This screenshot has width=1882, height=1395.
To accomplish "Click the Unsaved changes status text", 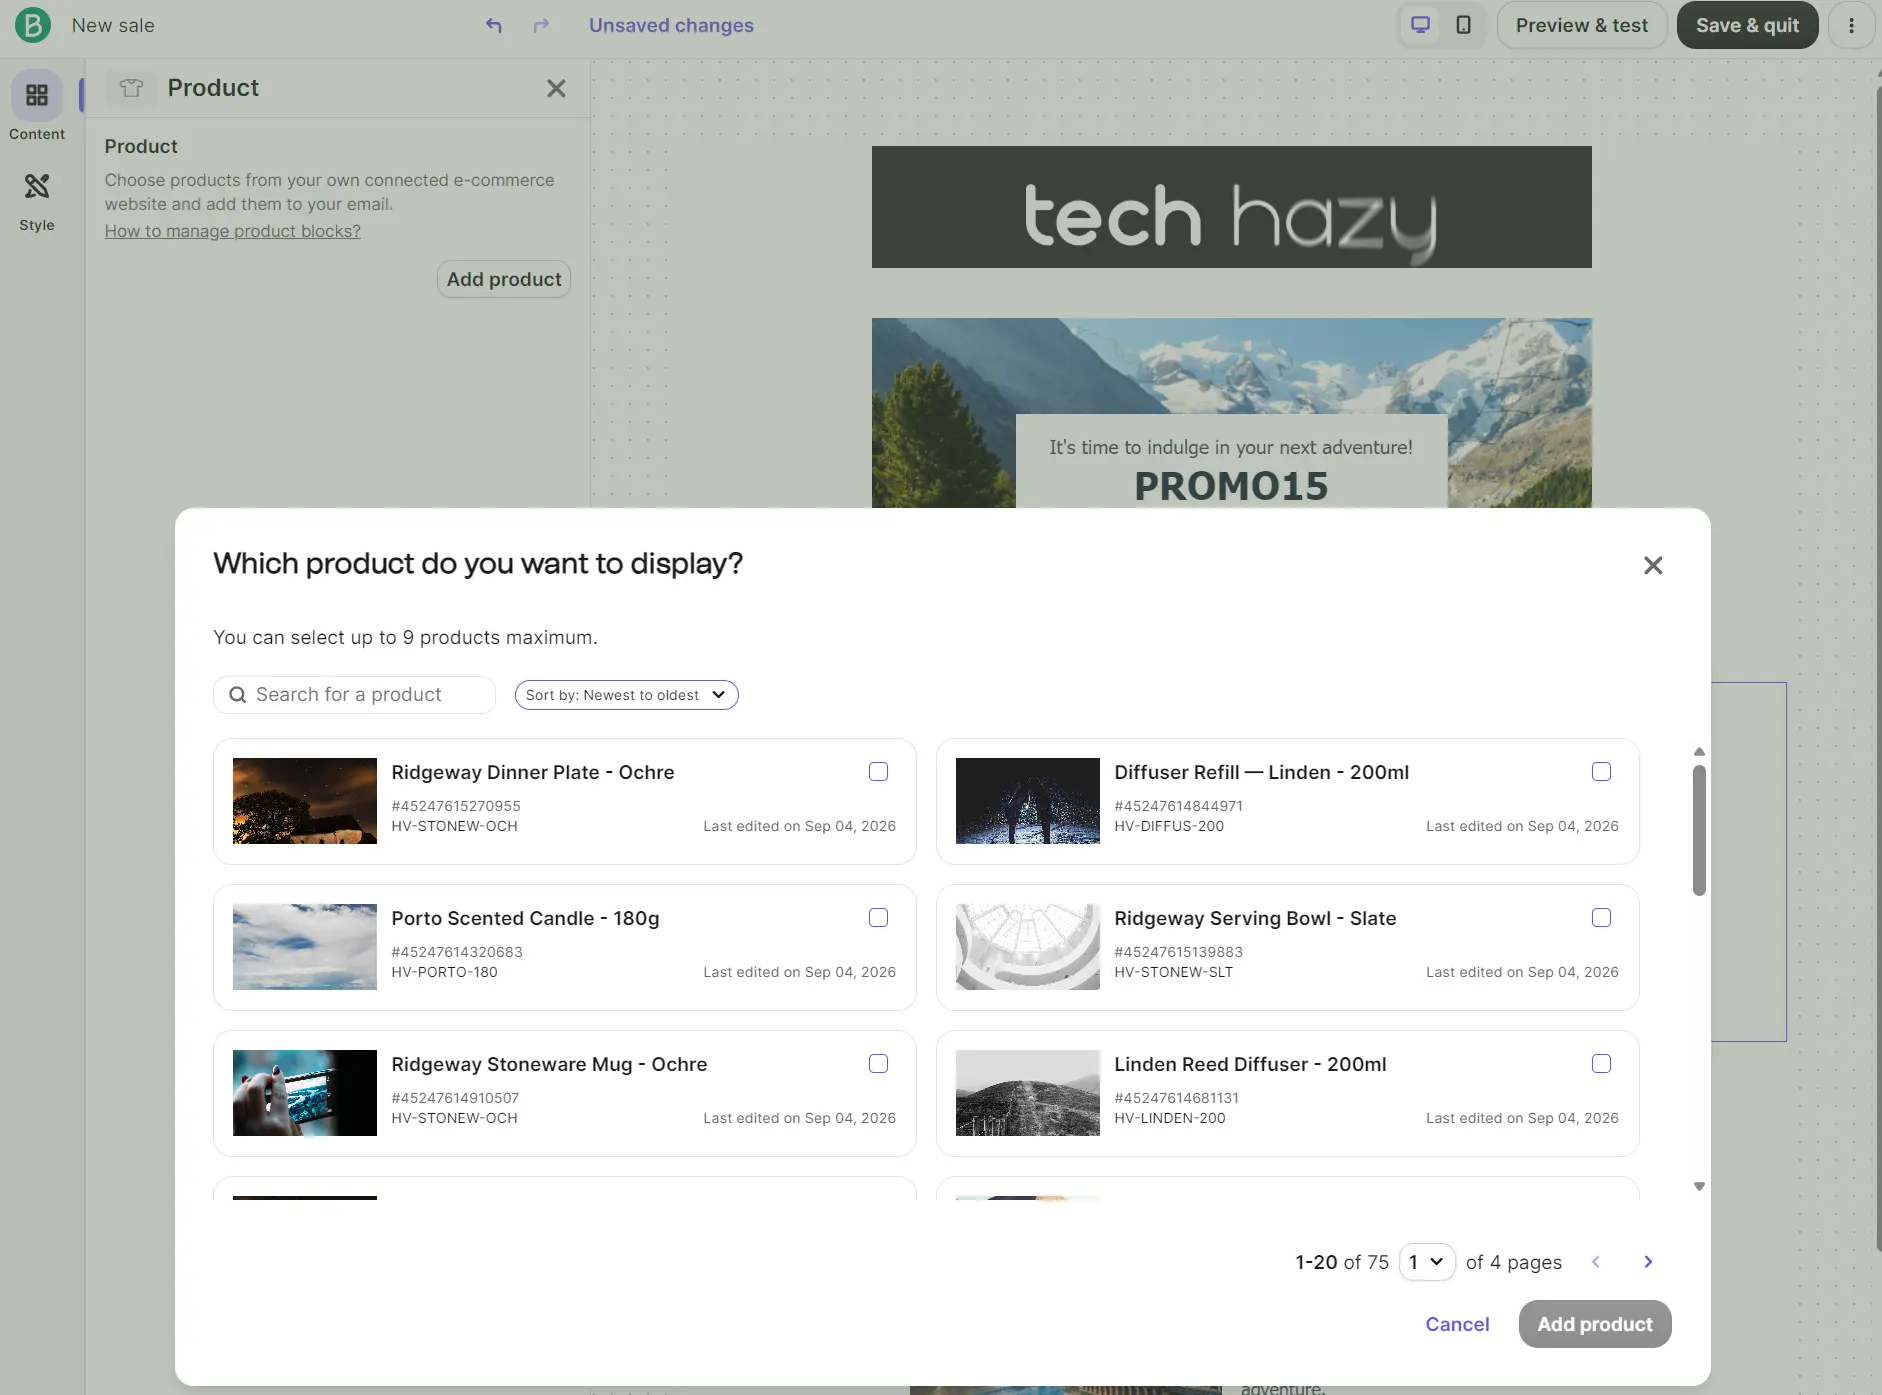I will [671, 25].
